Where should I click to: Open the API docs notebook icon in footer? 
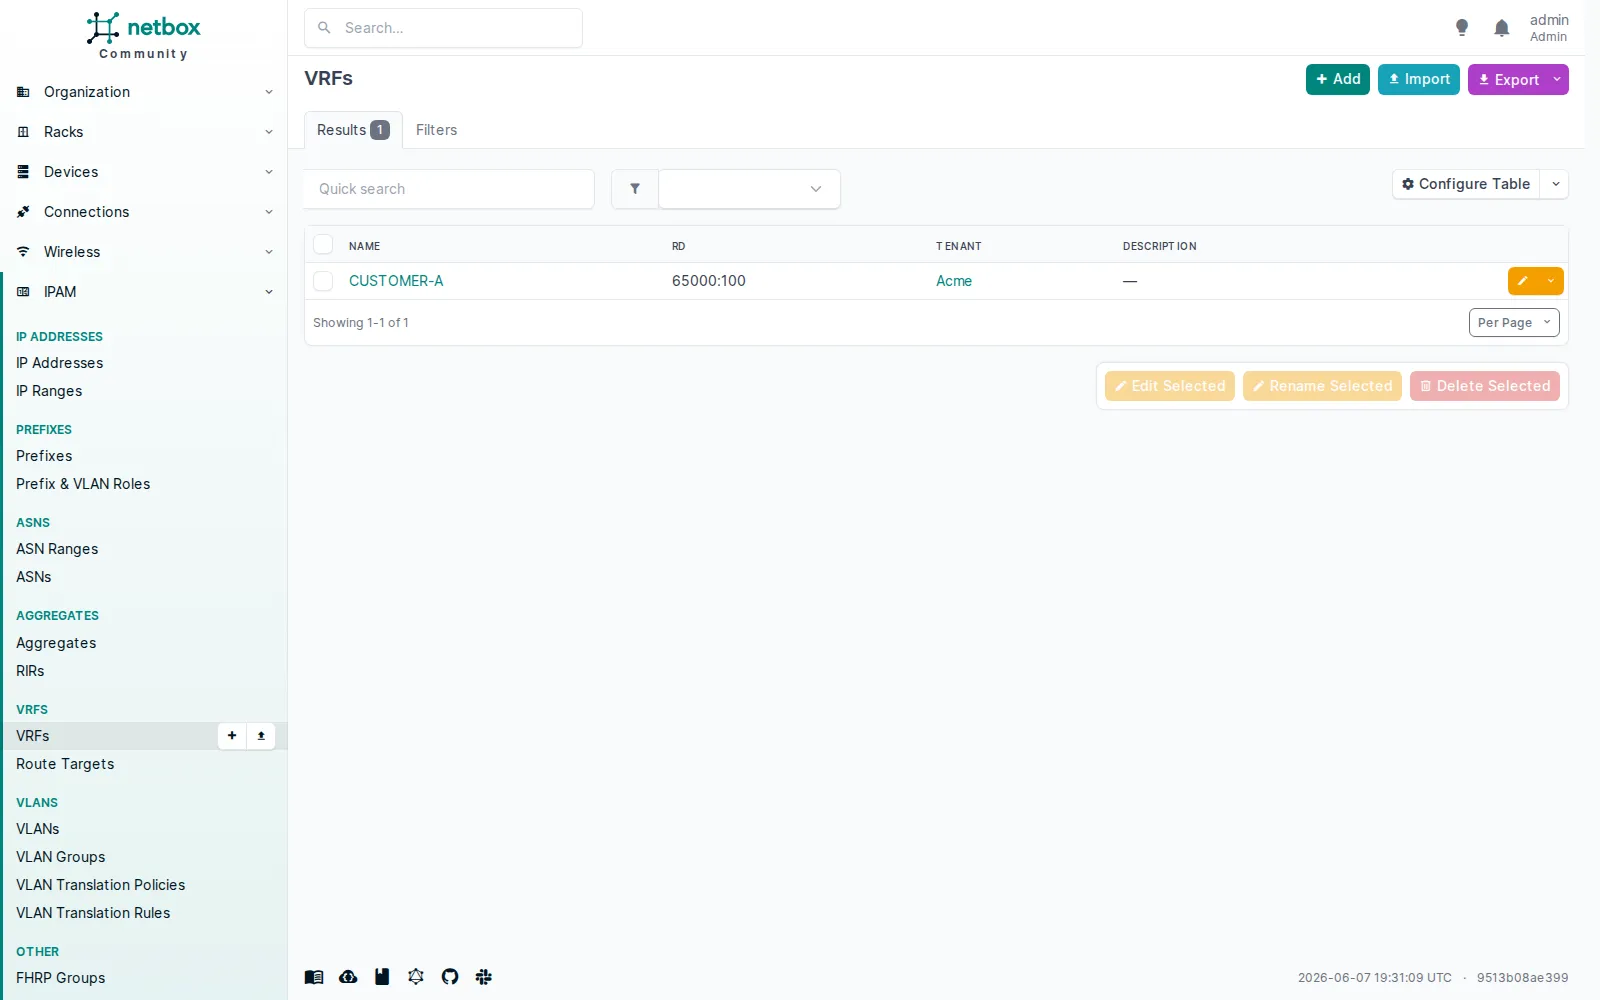point(382,977)
